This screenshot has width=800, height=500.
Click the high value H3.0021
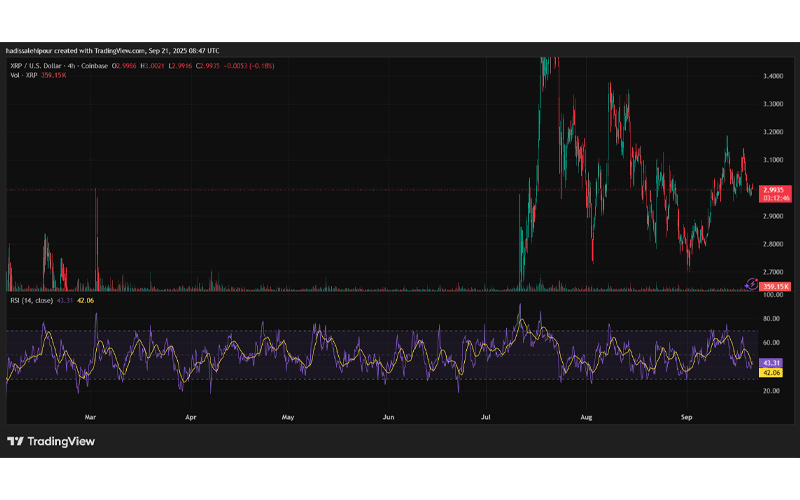click(x=153, y=66)
